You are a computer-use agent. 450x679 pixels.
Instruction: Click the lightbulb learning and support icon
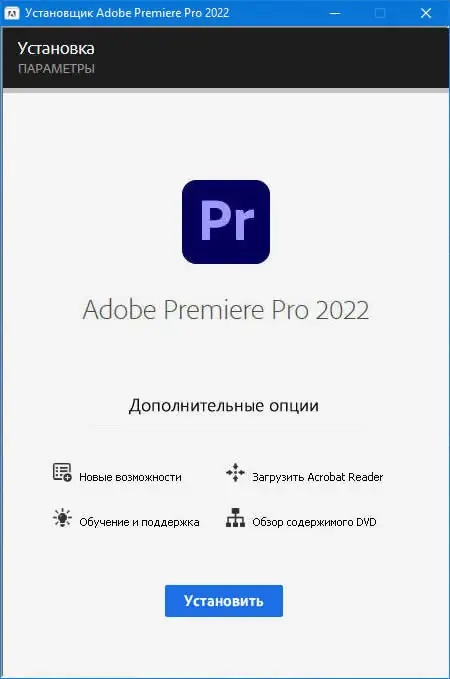tap(62, 517)
